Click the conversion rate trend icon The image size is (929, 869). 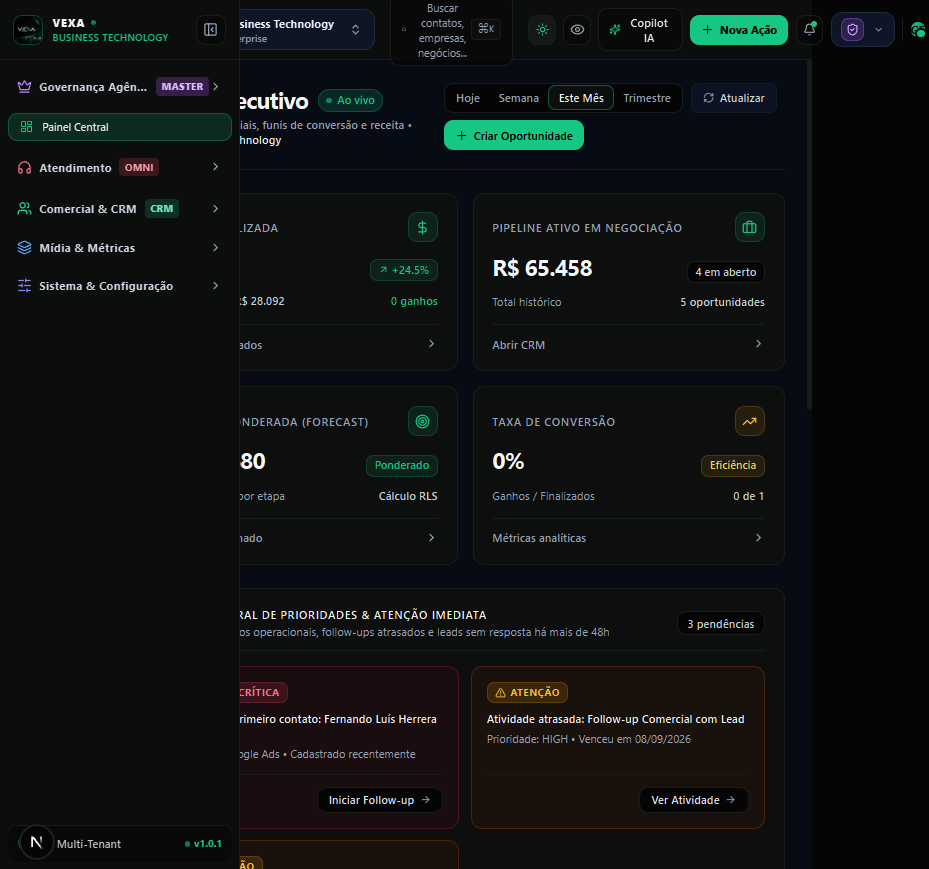pos(749,421)
